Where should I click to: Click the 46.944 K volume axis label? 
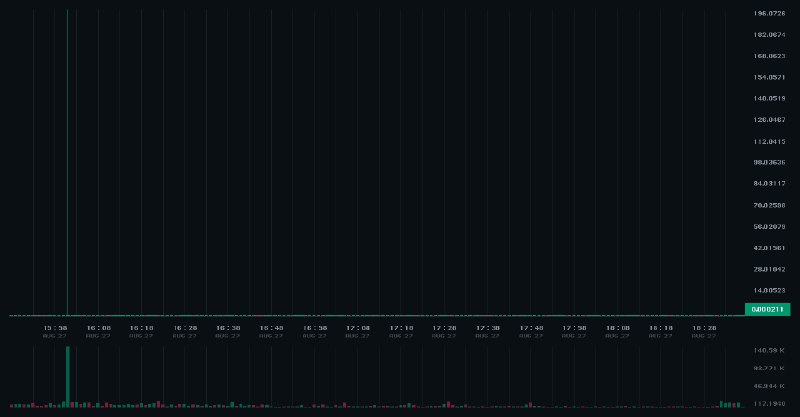coord(769,386)
